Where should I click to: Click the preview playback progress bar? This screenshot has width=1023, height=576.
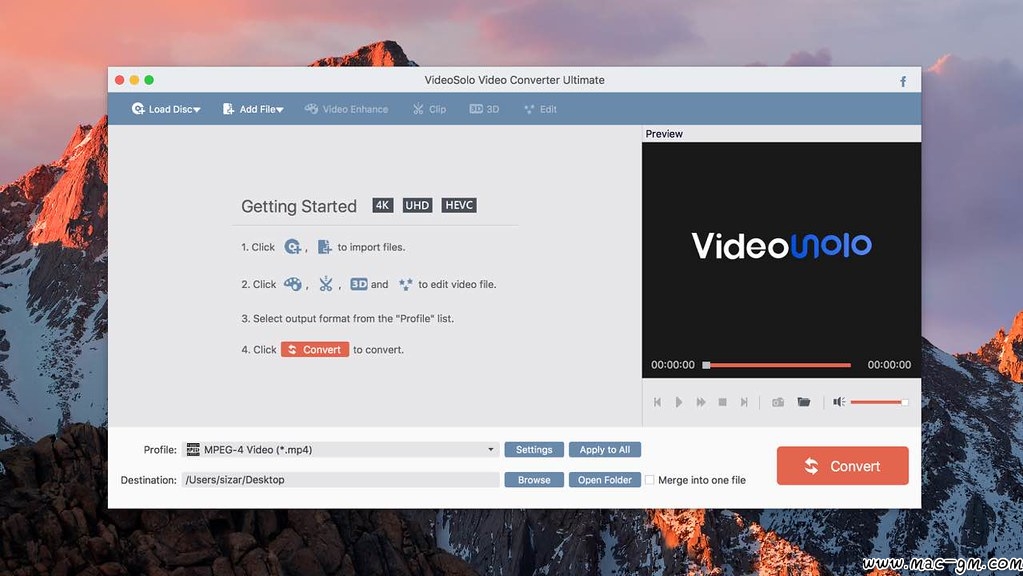point(776,365)
